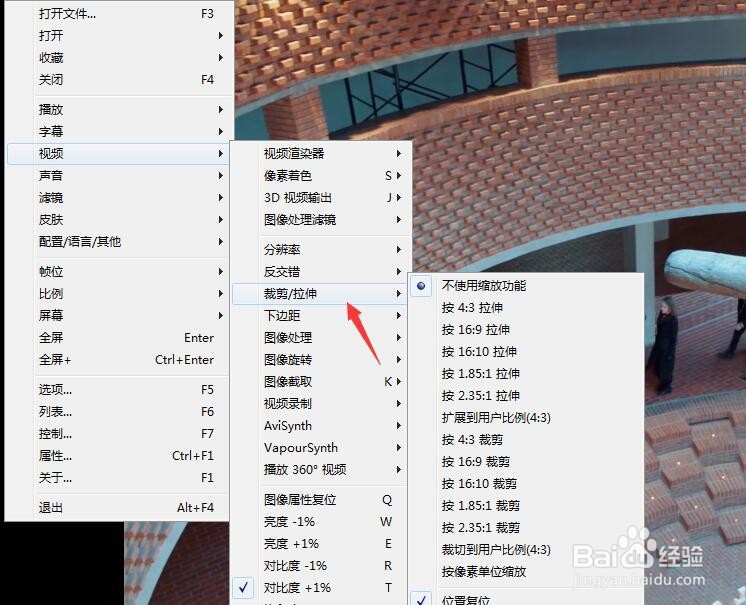The height and width of the screenshot is (605, 746).
Task: Open the 比例 submenu
Action: click(118, 293)
